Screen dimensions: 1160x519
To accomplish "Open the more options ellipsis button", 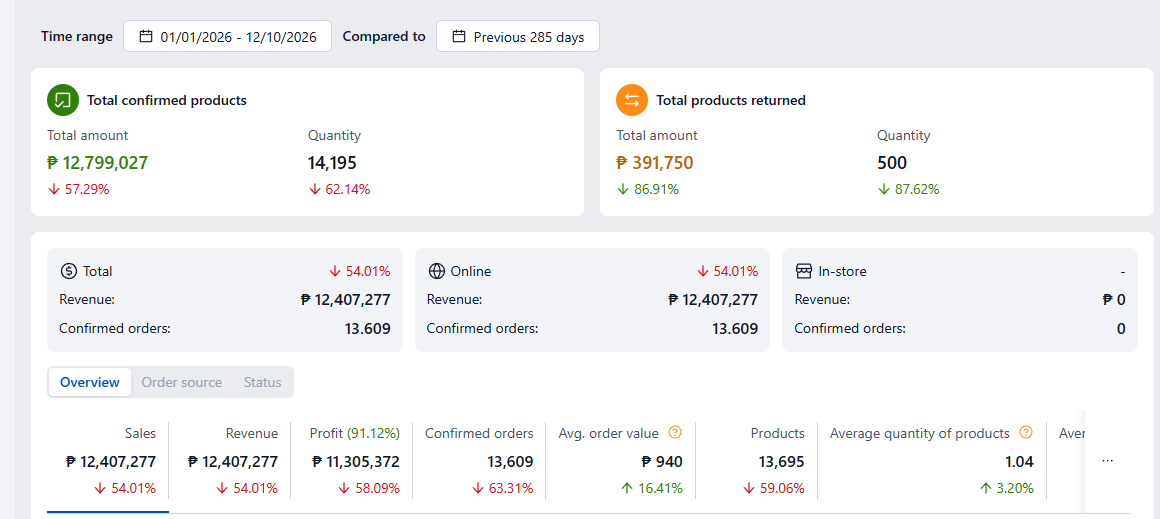I will pos(1107,461).
